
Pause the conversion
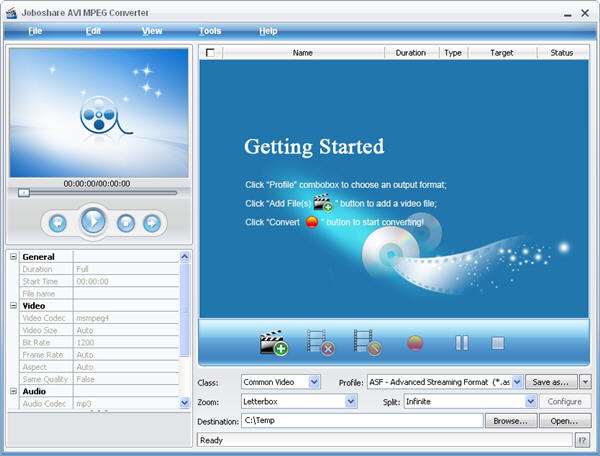coord(462,343)
